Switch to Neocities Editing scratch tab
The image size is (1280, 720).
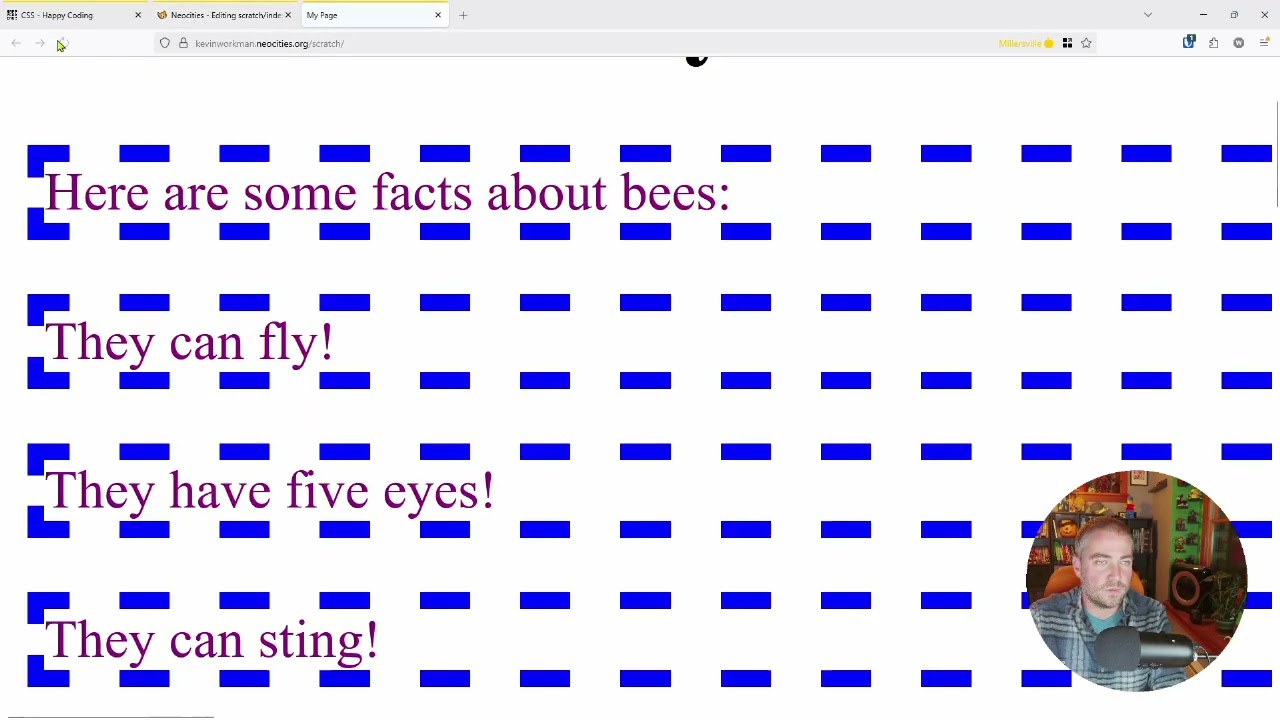point(224,15)
